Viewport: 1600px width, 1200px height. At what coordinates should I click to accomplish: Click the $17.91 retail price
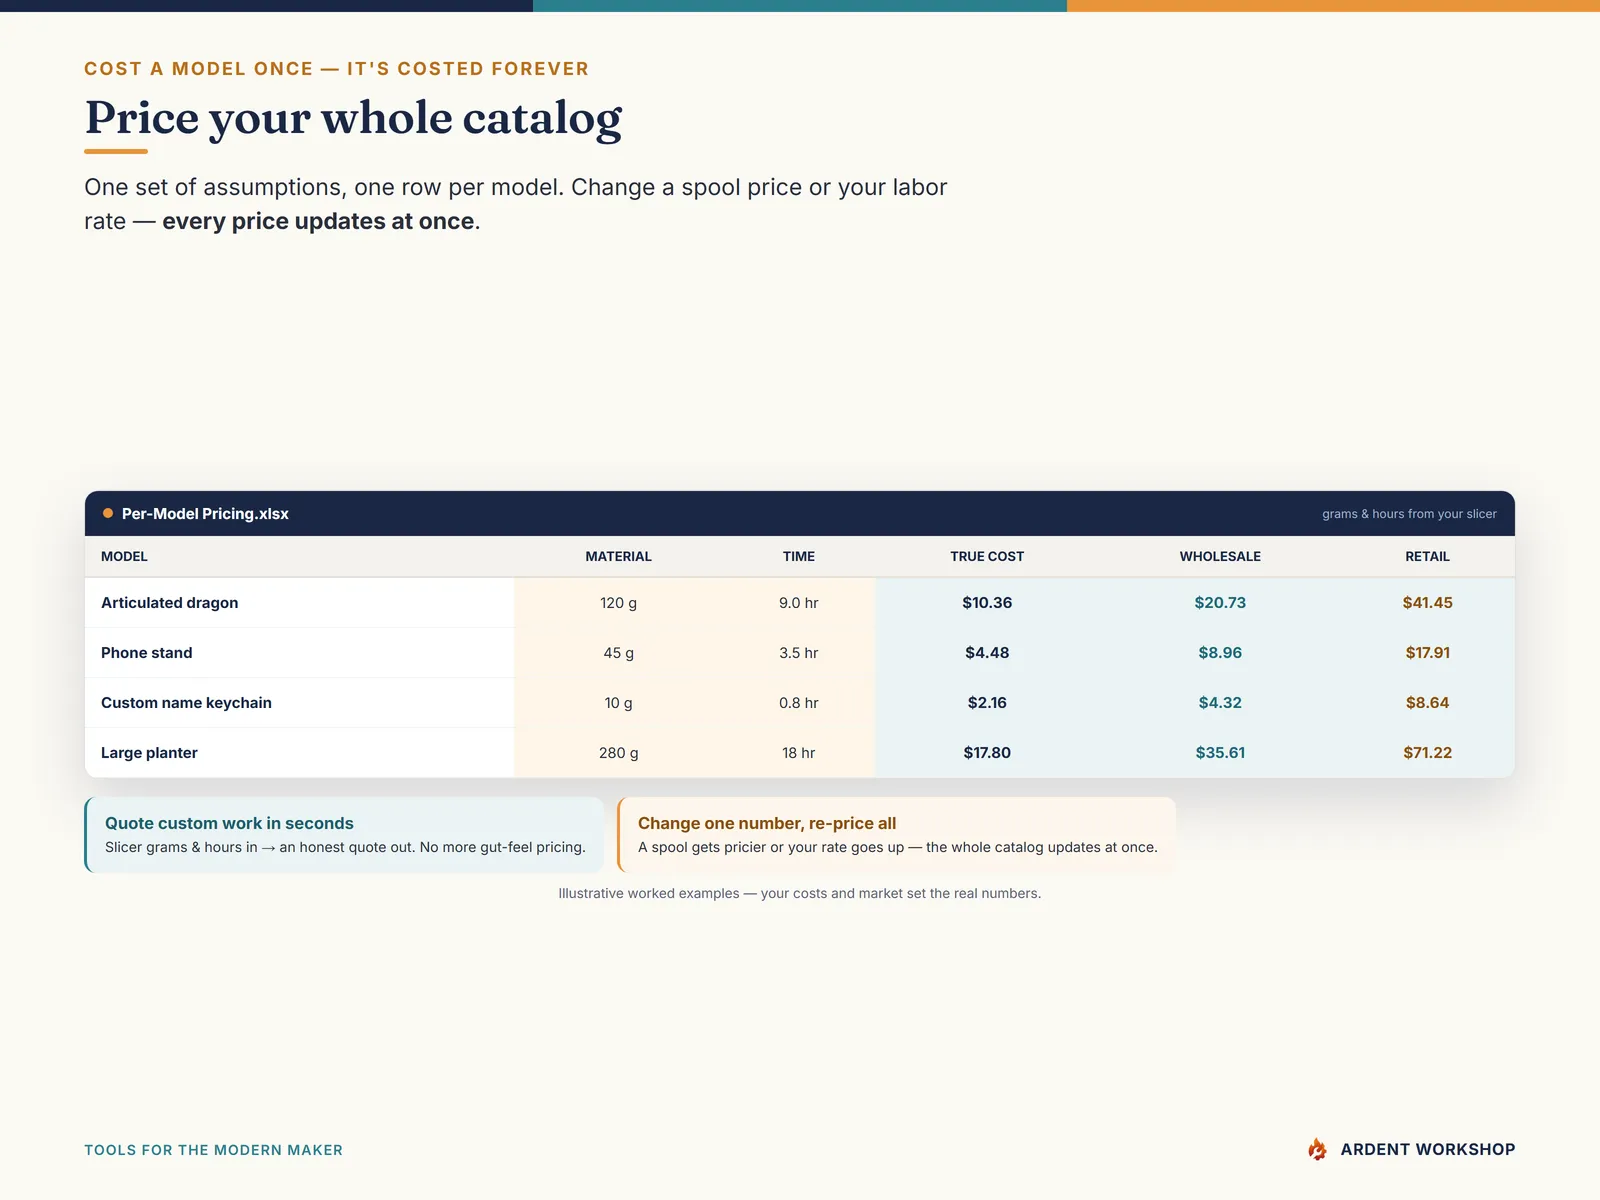click(1427, 652)
